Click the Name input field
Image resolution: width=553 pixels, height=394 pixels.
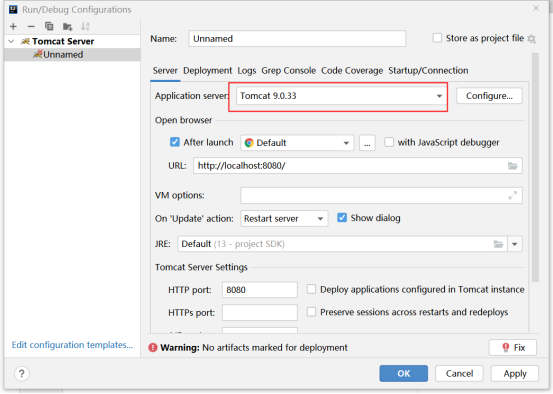pos(297,38)
